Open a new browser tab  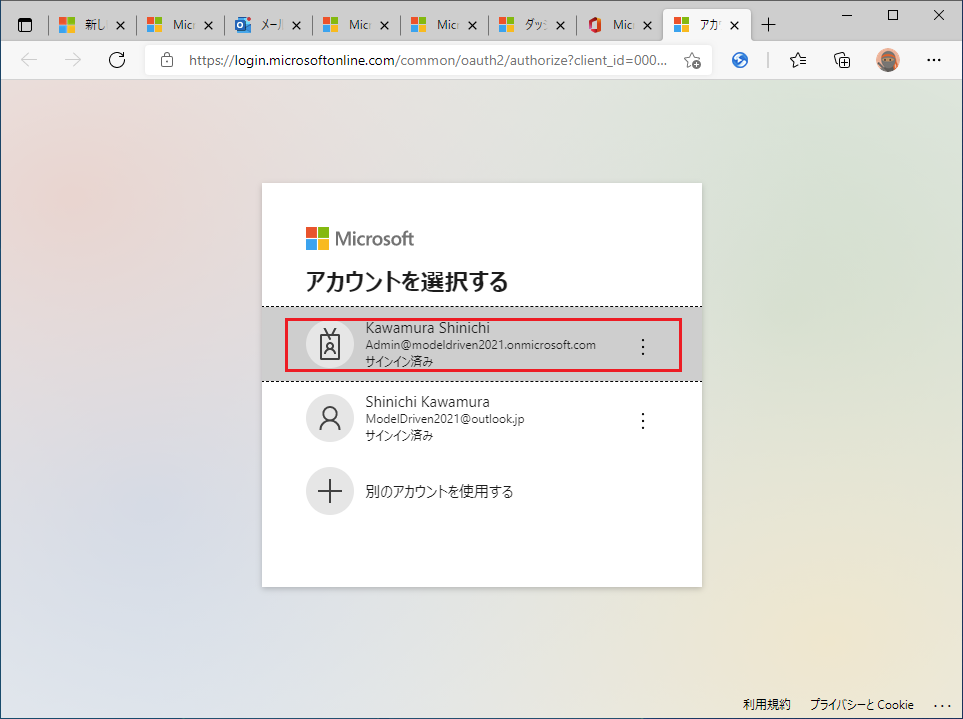click(x=768, y=25)
